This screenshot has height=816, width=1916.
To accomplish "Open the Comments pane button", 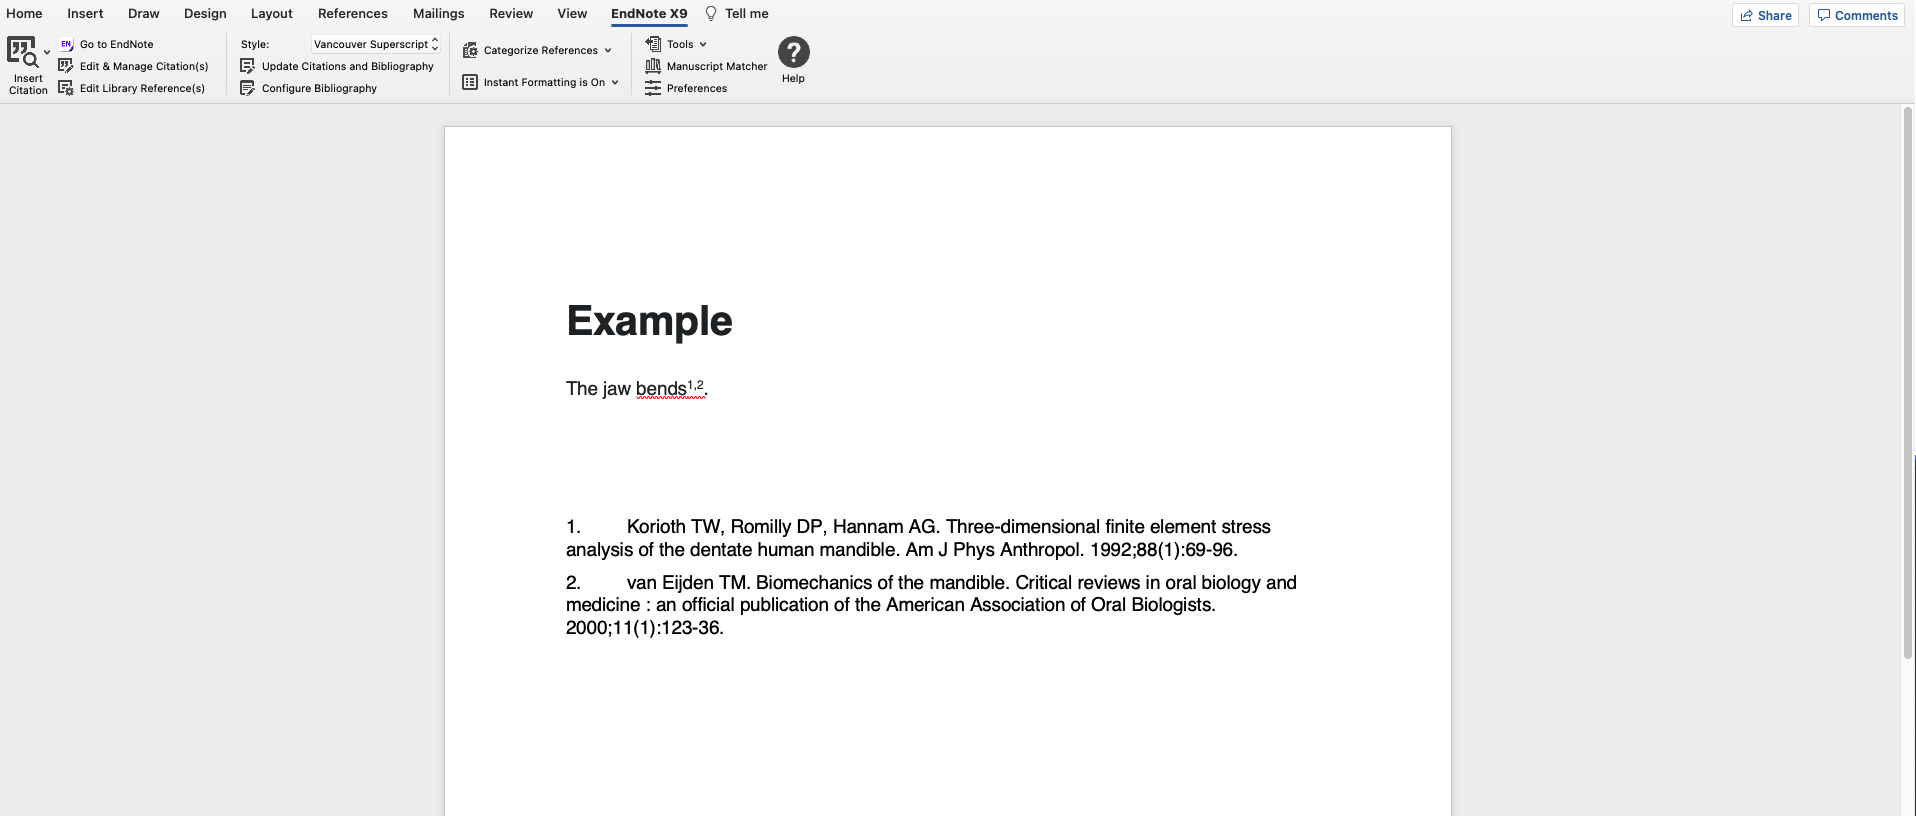I will (x=1857, y=15).
